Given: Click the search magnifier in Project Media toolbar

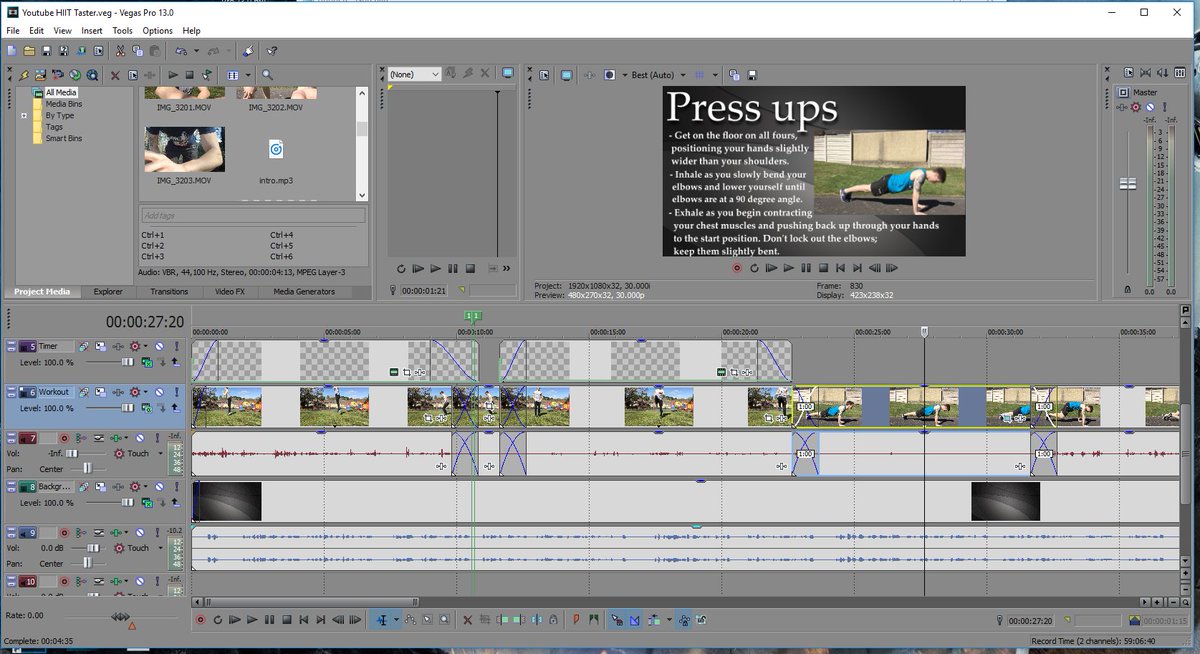Looking at the screenshot, I should pyautogui.click(x=267, y=75).
